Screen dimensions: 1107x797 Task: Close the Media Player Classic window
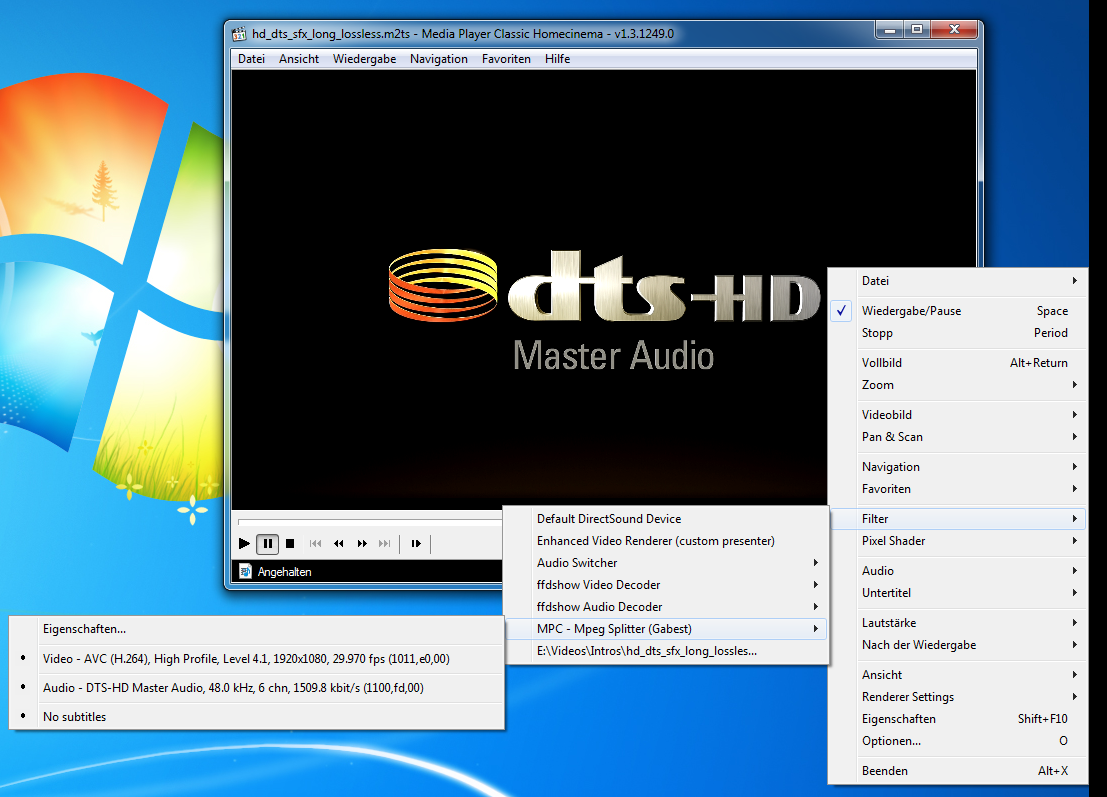point(954,30)
